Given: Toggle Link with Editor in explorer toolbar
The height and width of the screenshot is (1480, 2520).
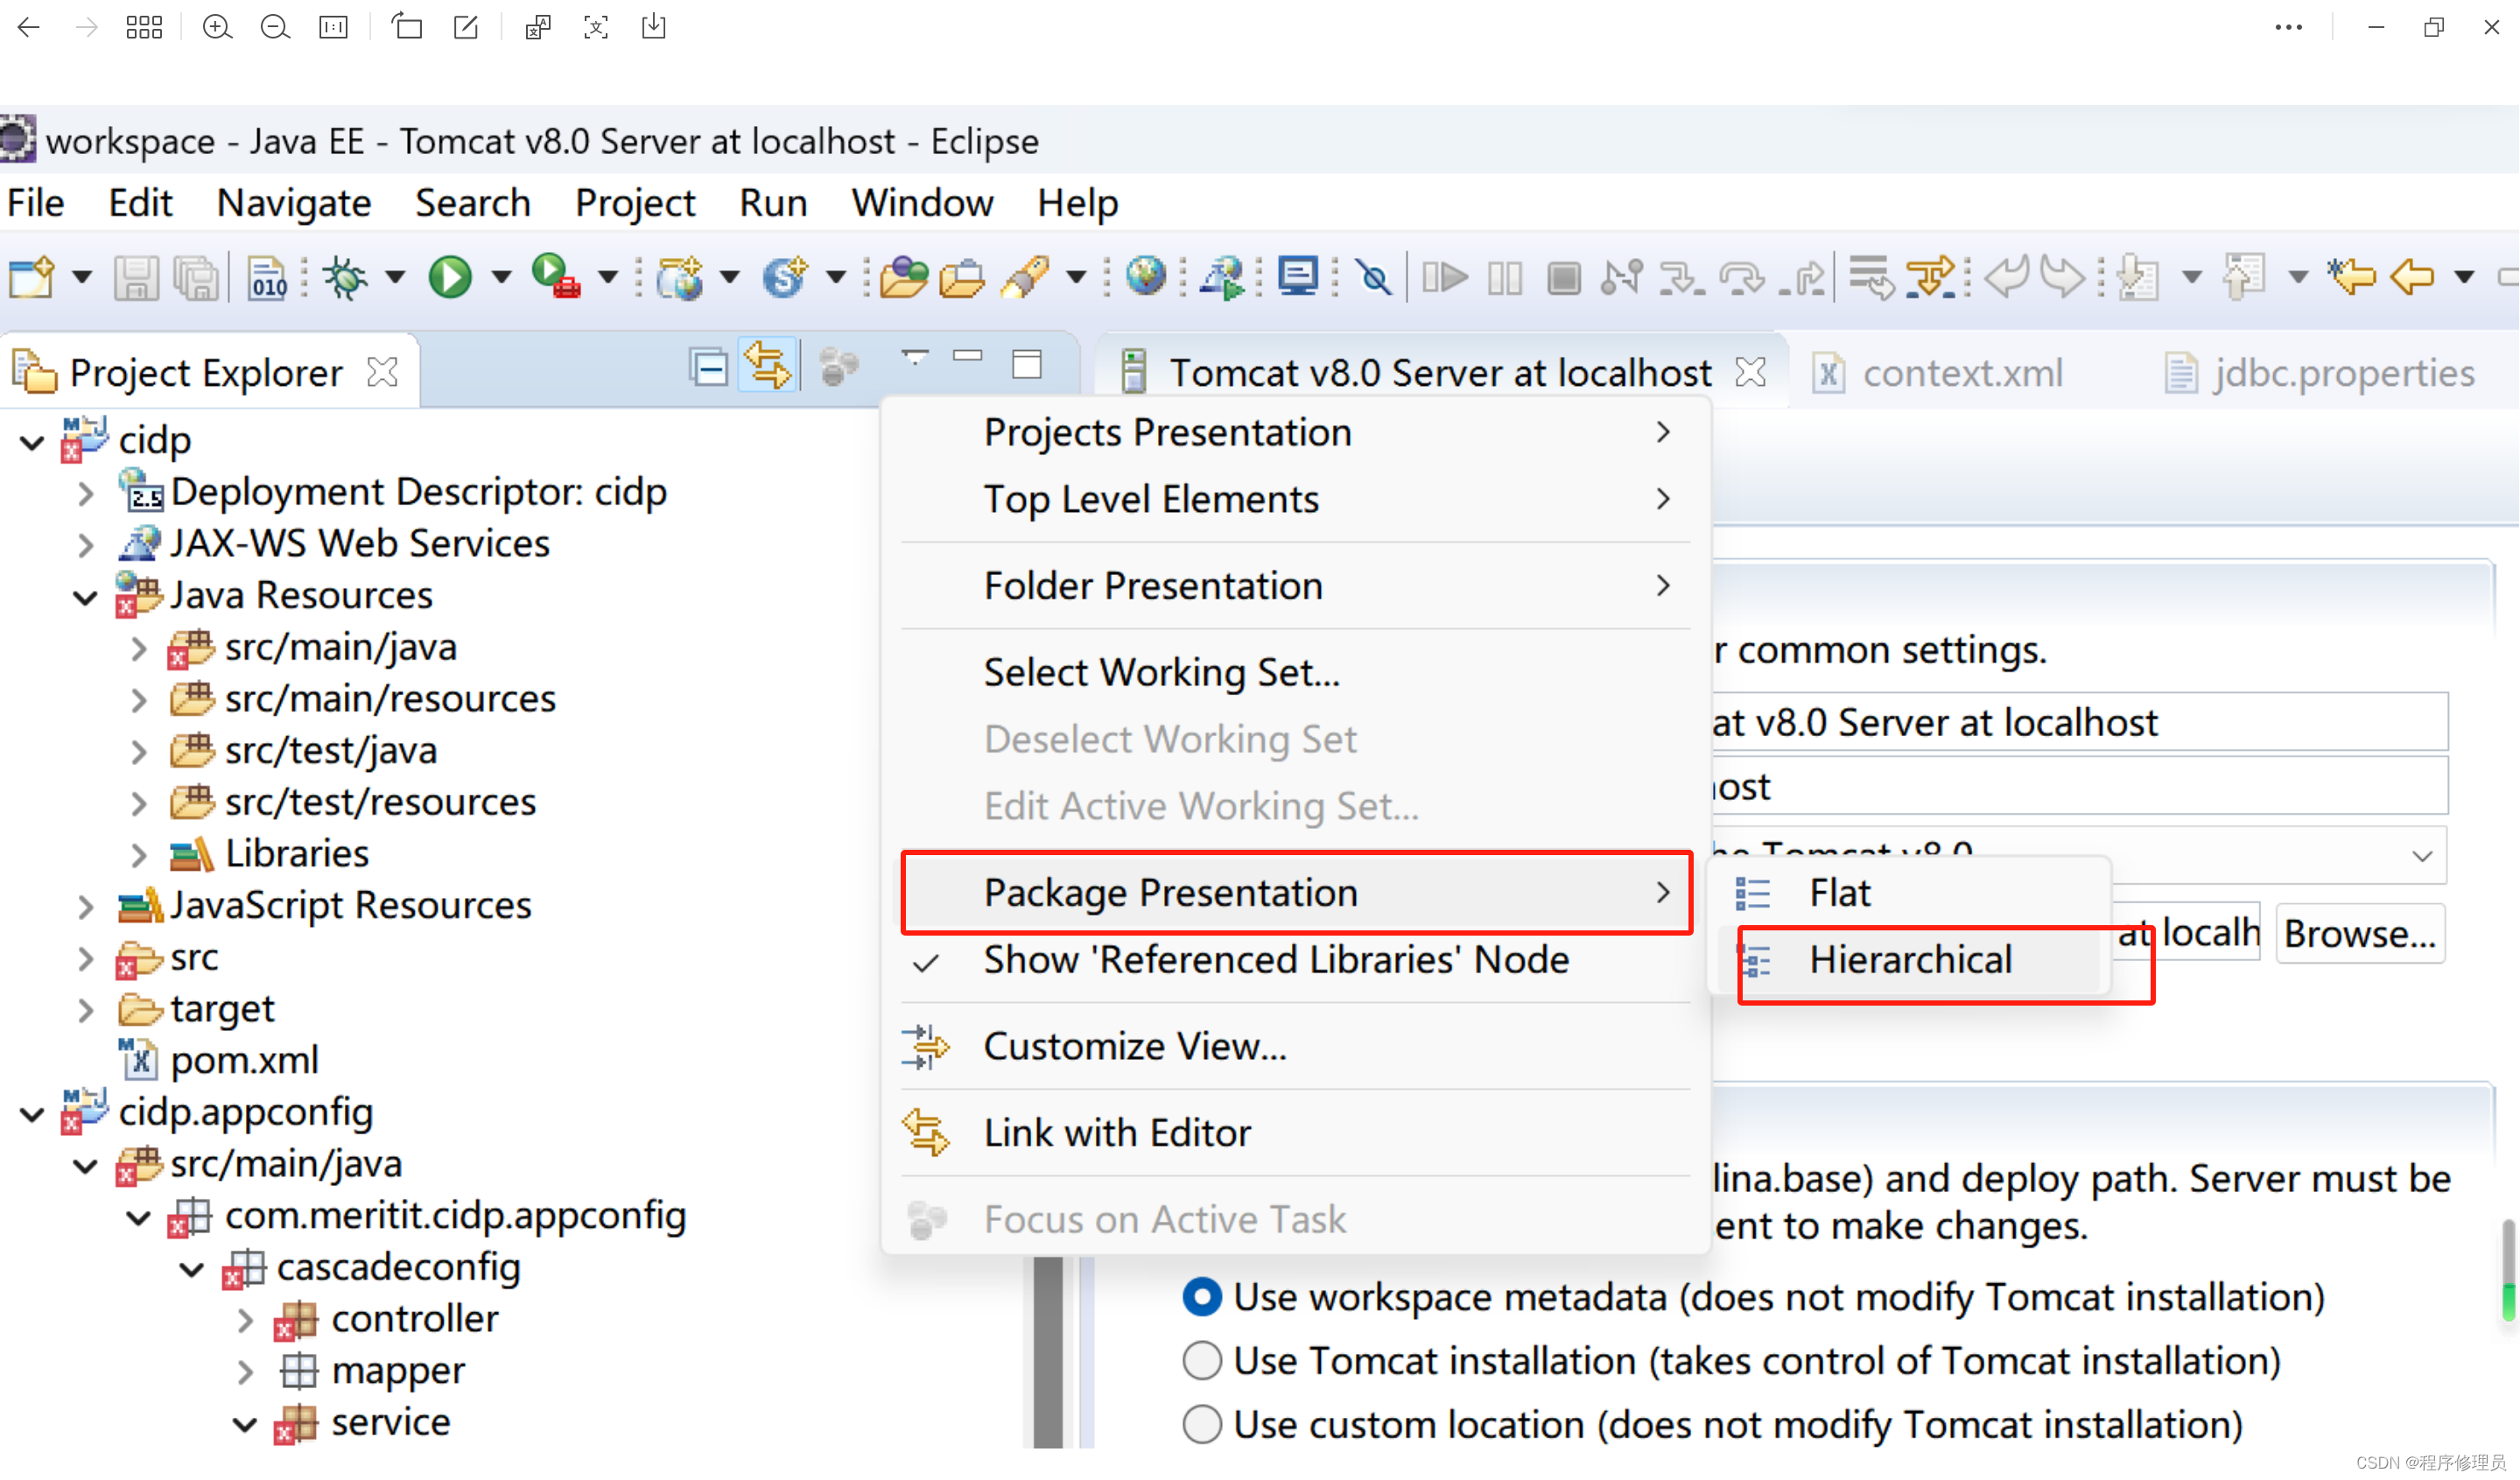Looking at the screenshot, I should tap(768, 365).
